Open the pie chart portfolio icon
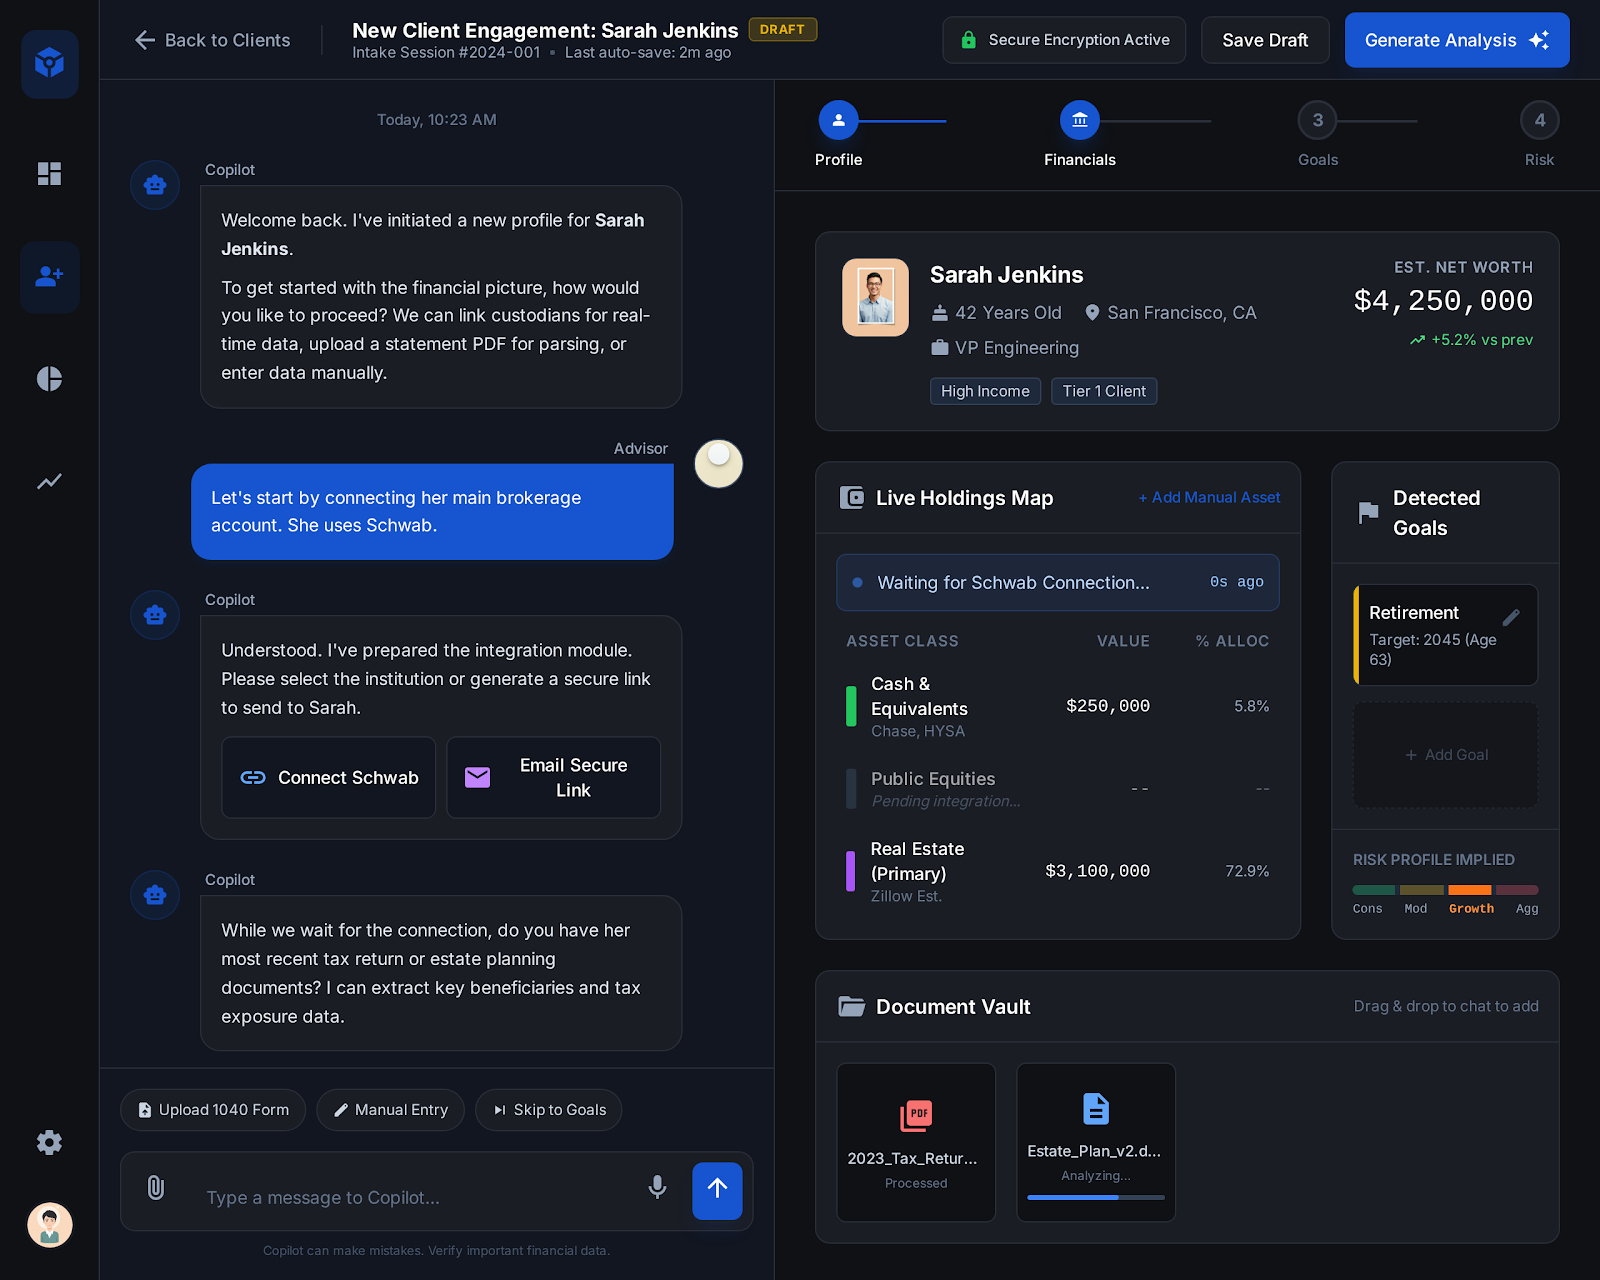The width and height of the screenshot is (1600, 1280). pyautogui.click(x=49, y=379)
